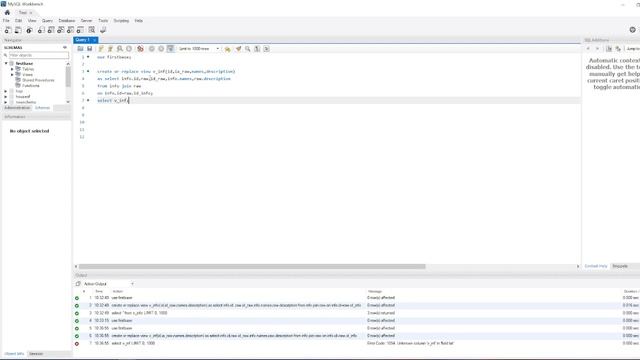
Task: Select Functions in schema tree
Action: coord(31,86)
